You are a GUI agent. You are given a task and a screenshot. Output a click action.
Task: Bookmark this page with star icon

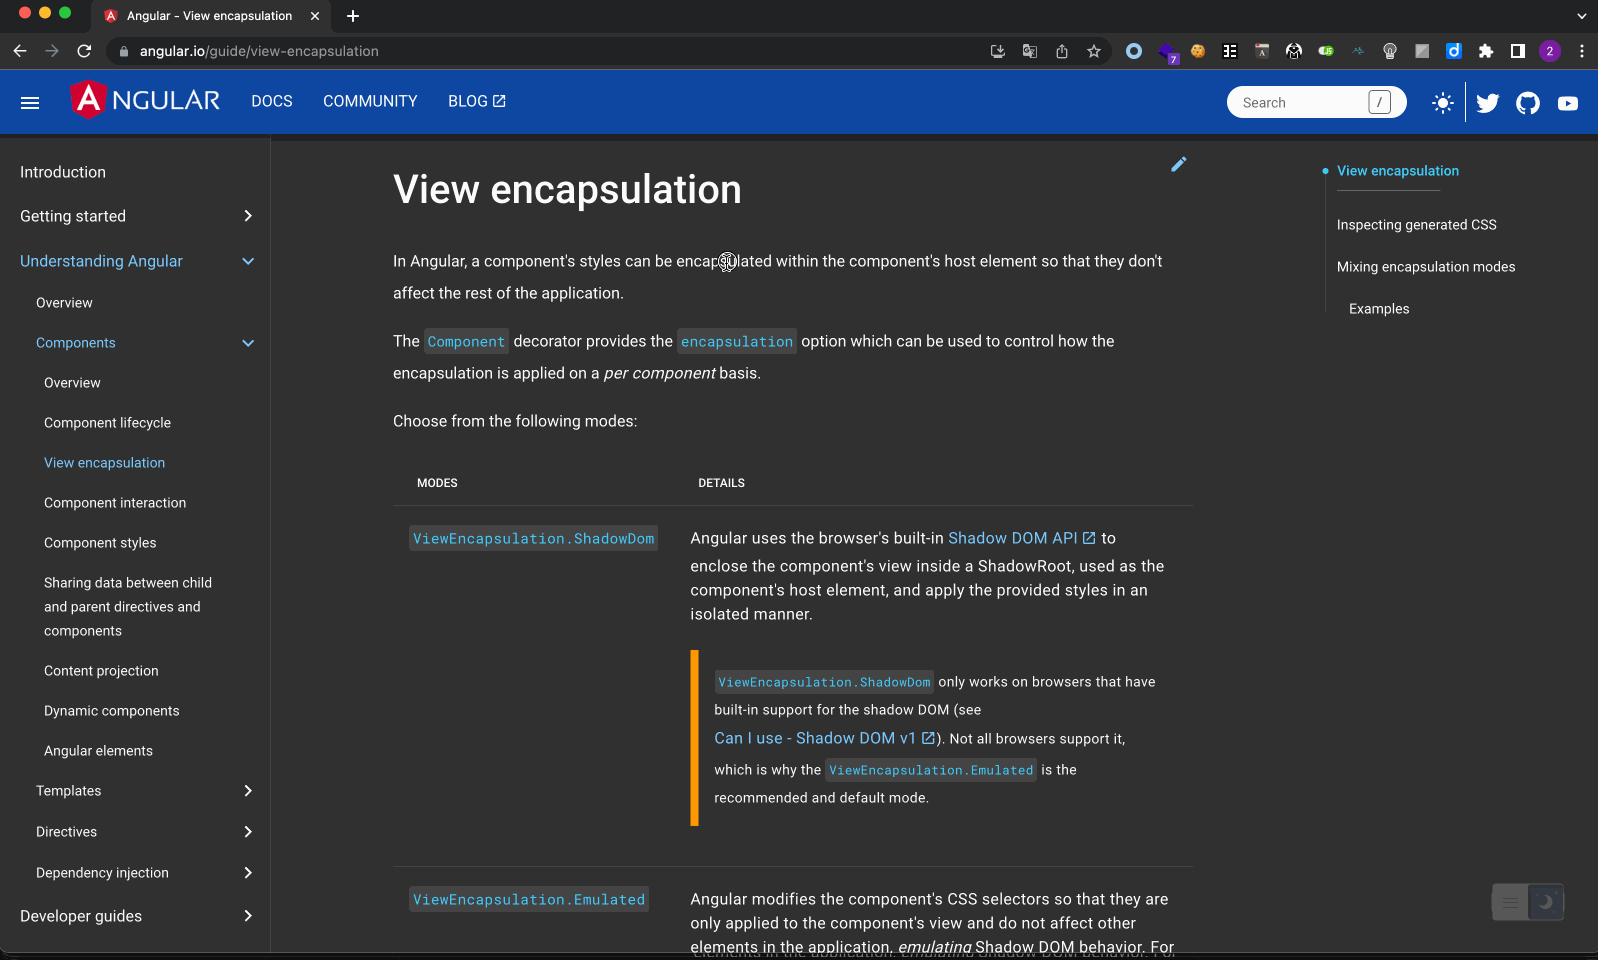pyautogui.click(x=1094, y=51)
